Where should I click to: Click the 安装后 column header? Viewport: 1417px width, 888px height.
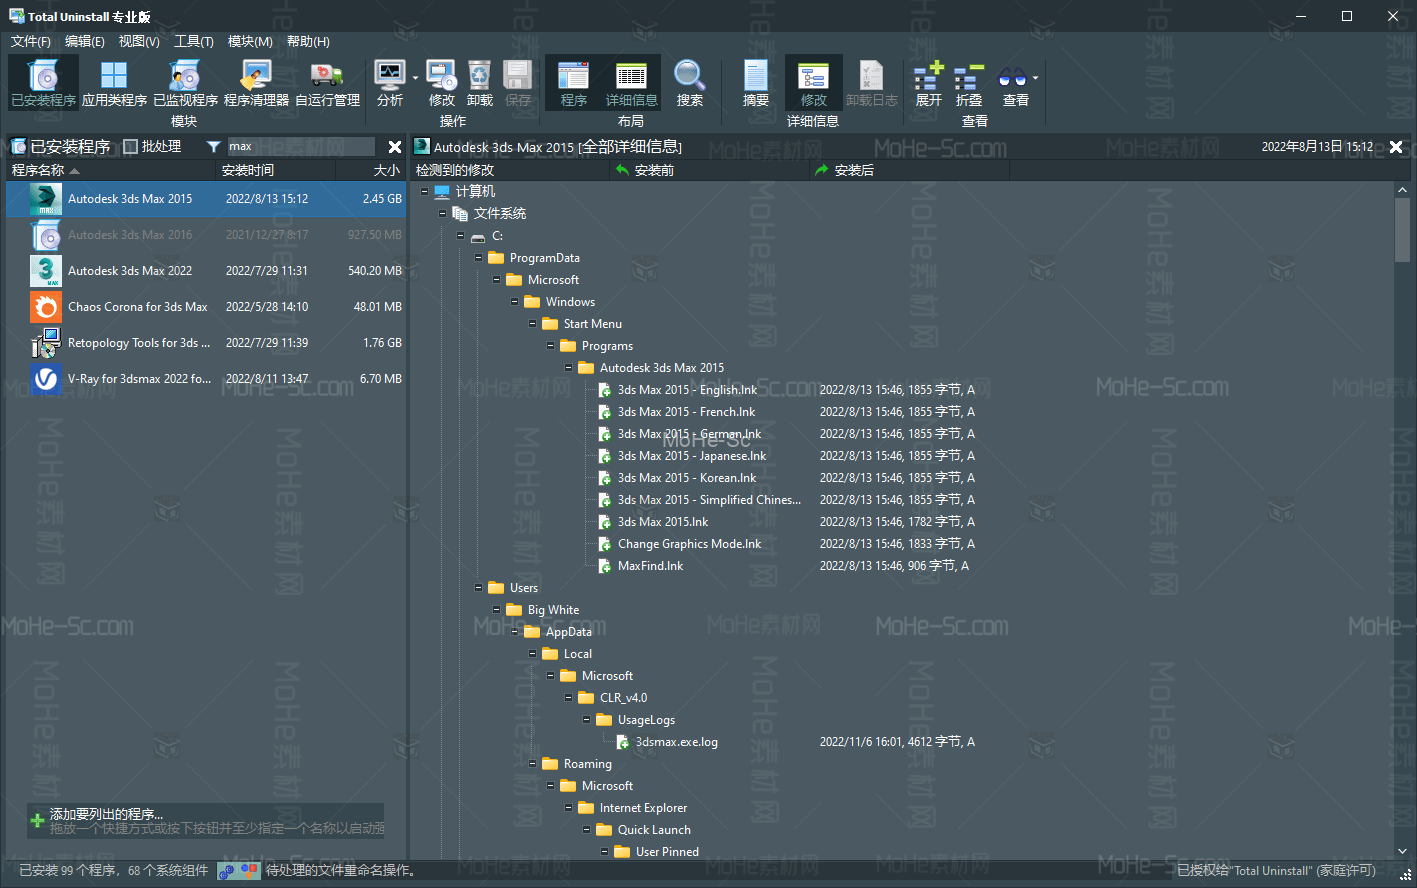[x=909, y=170]
